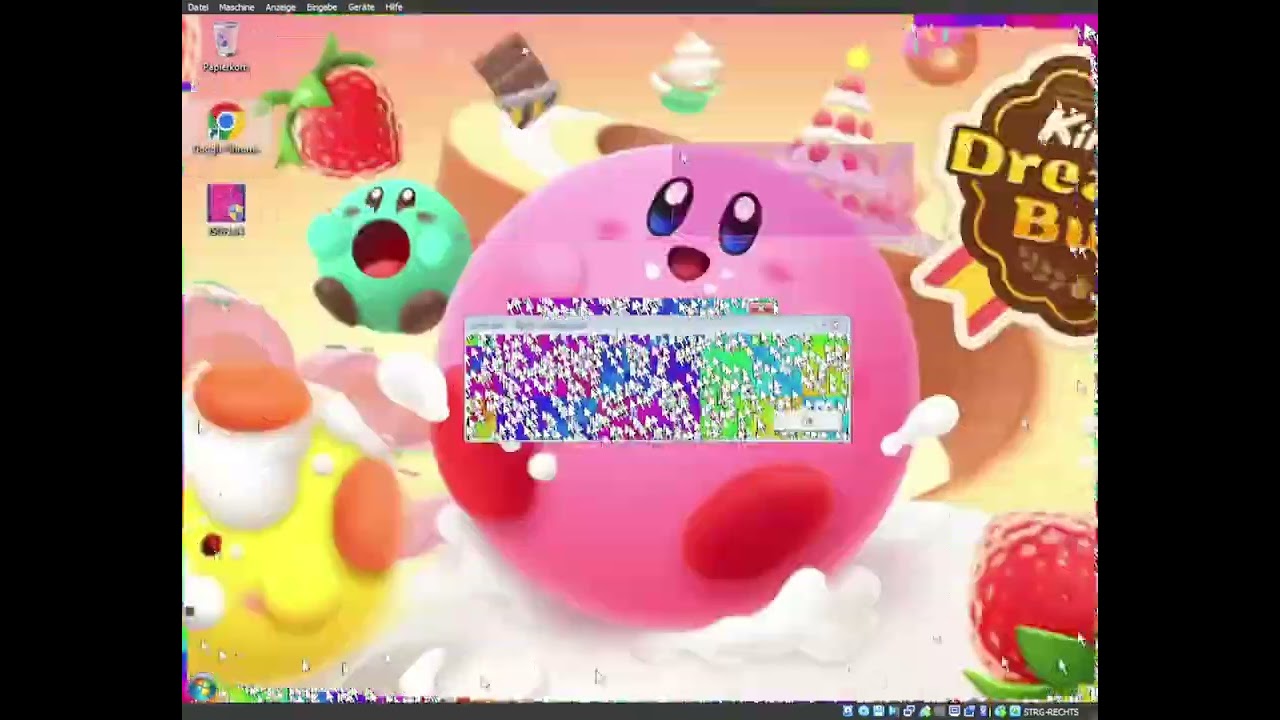
Task: Select the Google Chrome desktop shortcut
Action: coord(226,130)
